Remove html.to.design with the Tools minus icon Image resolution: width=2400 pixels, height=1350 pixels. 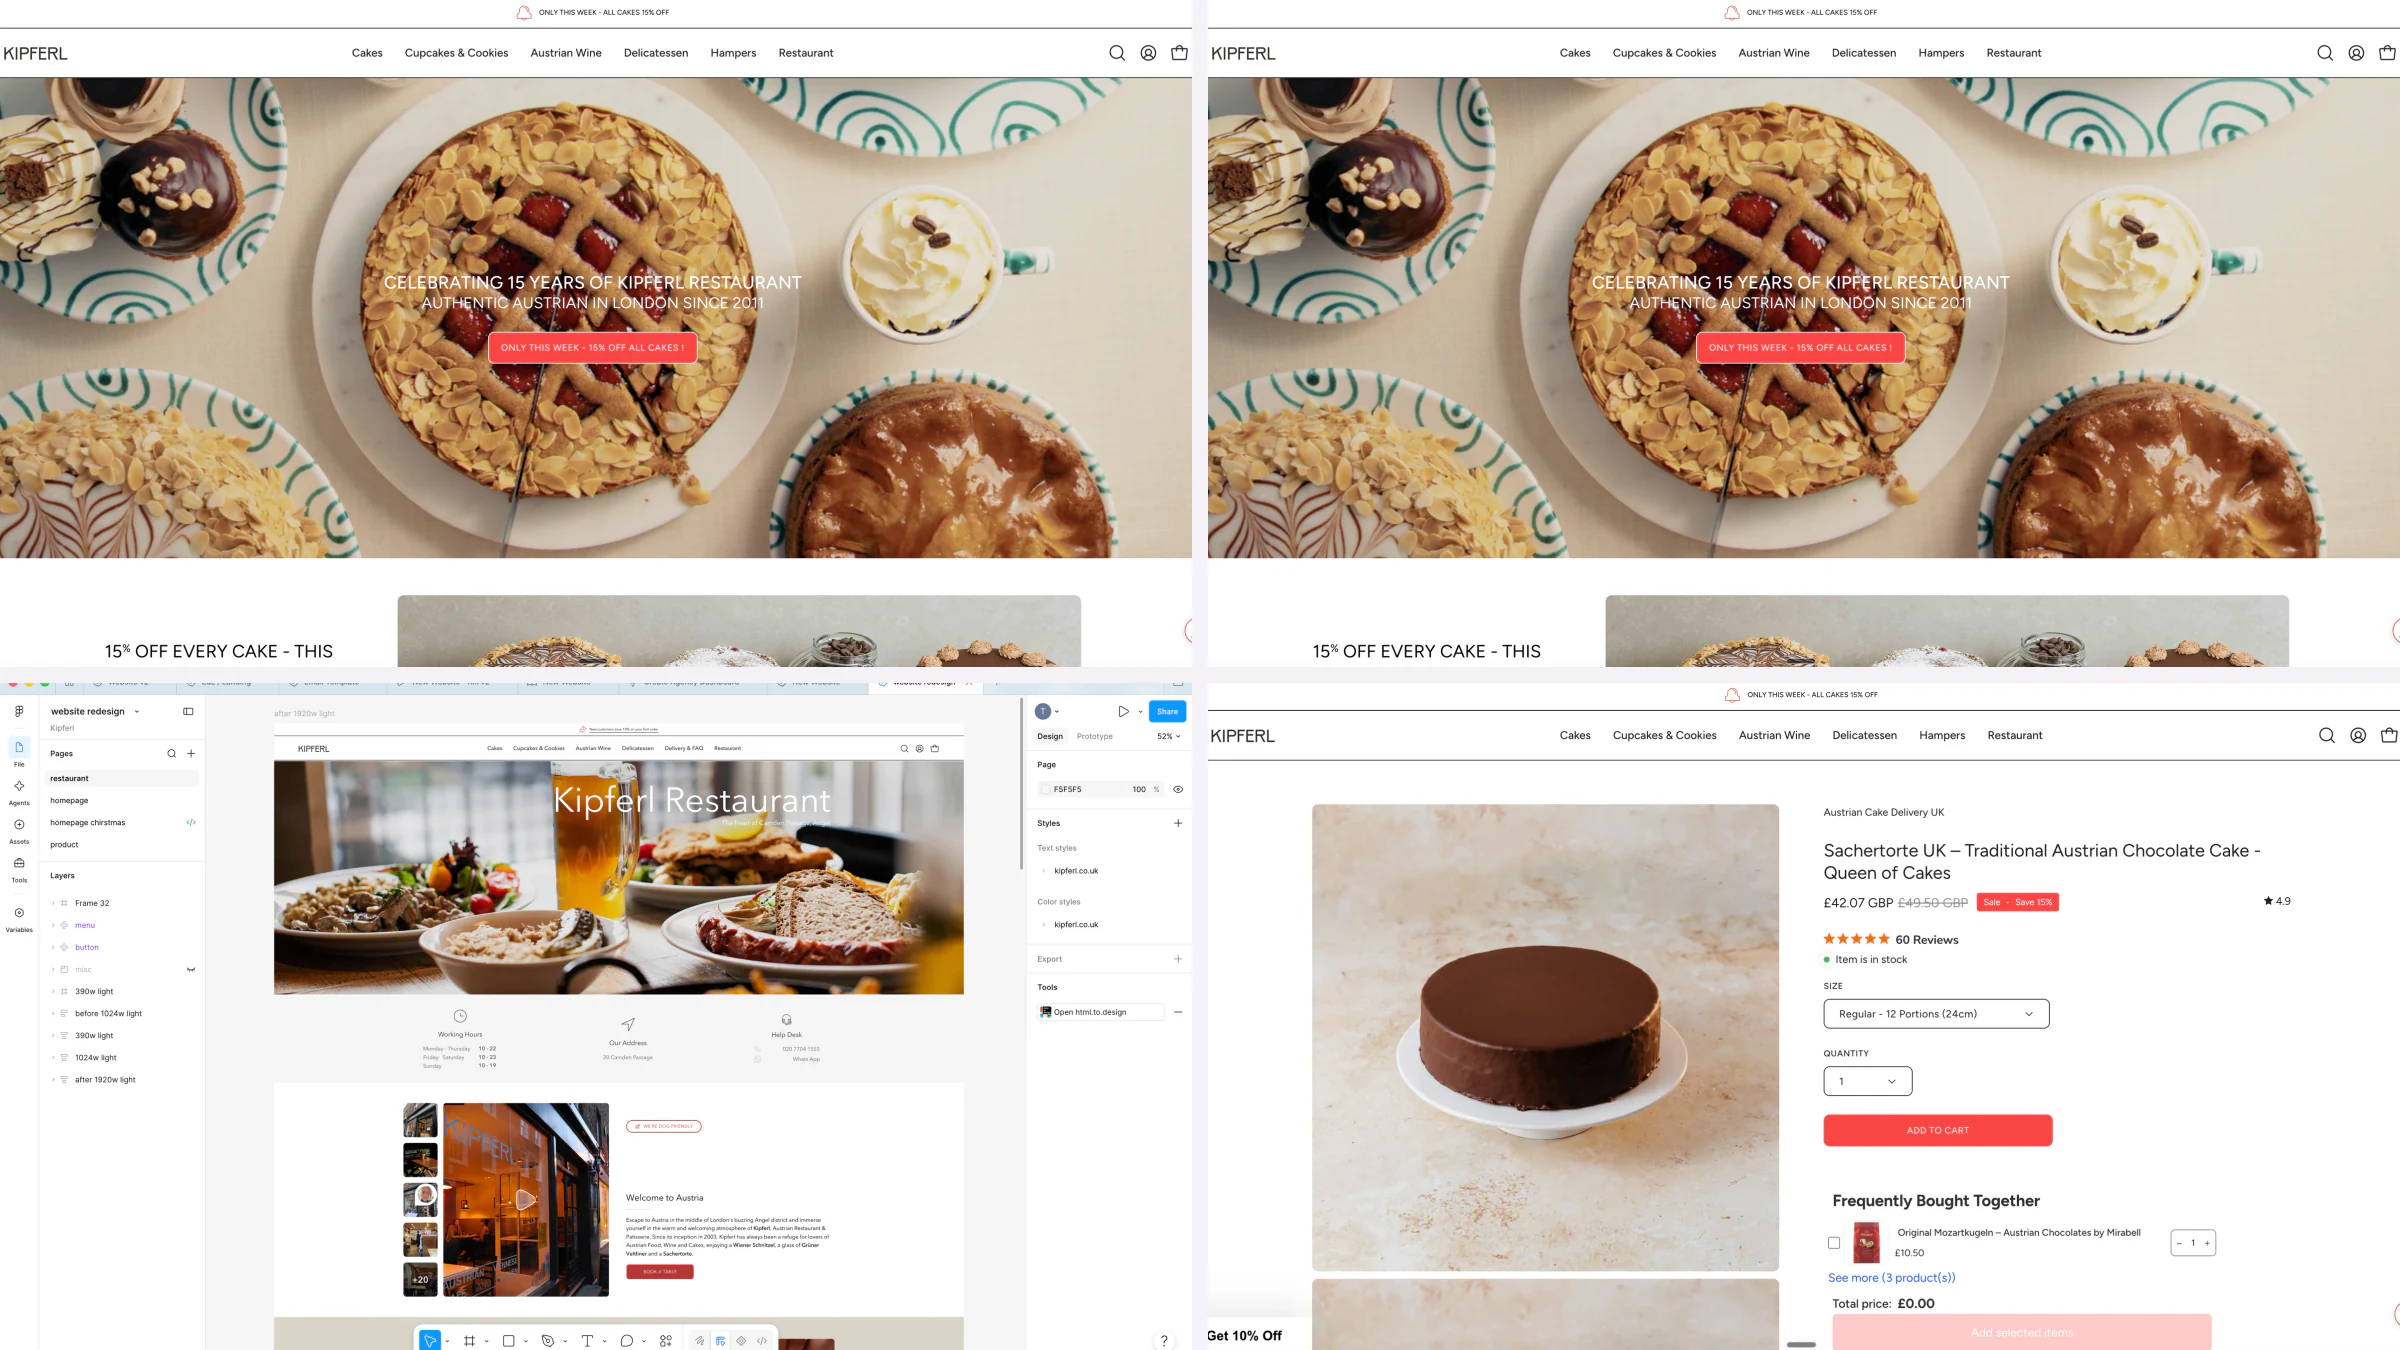pos(1178,1012)
